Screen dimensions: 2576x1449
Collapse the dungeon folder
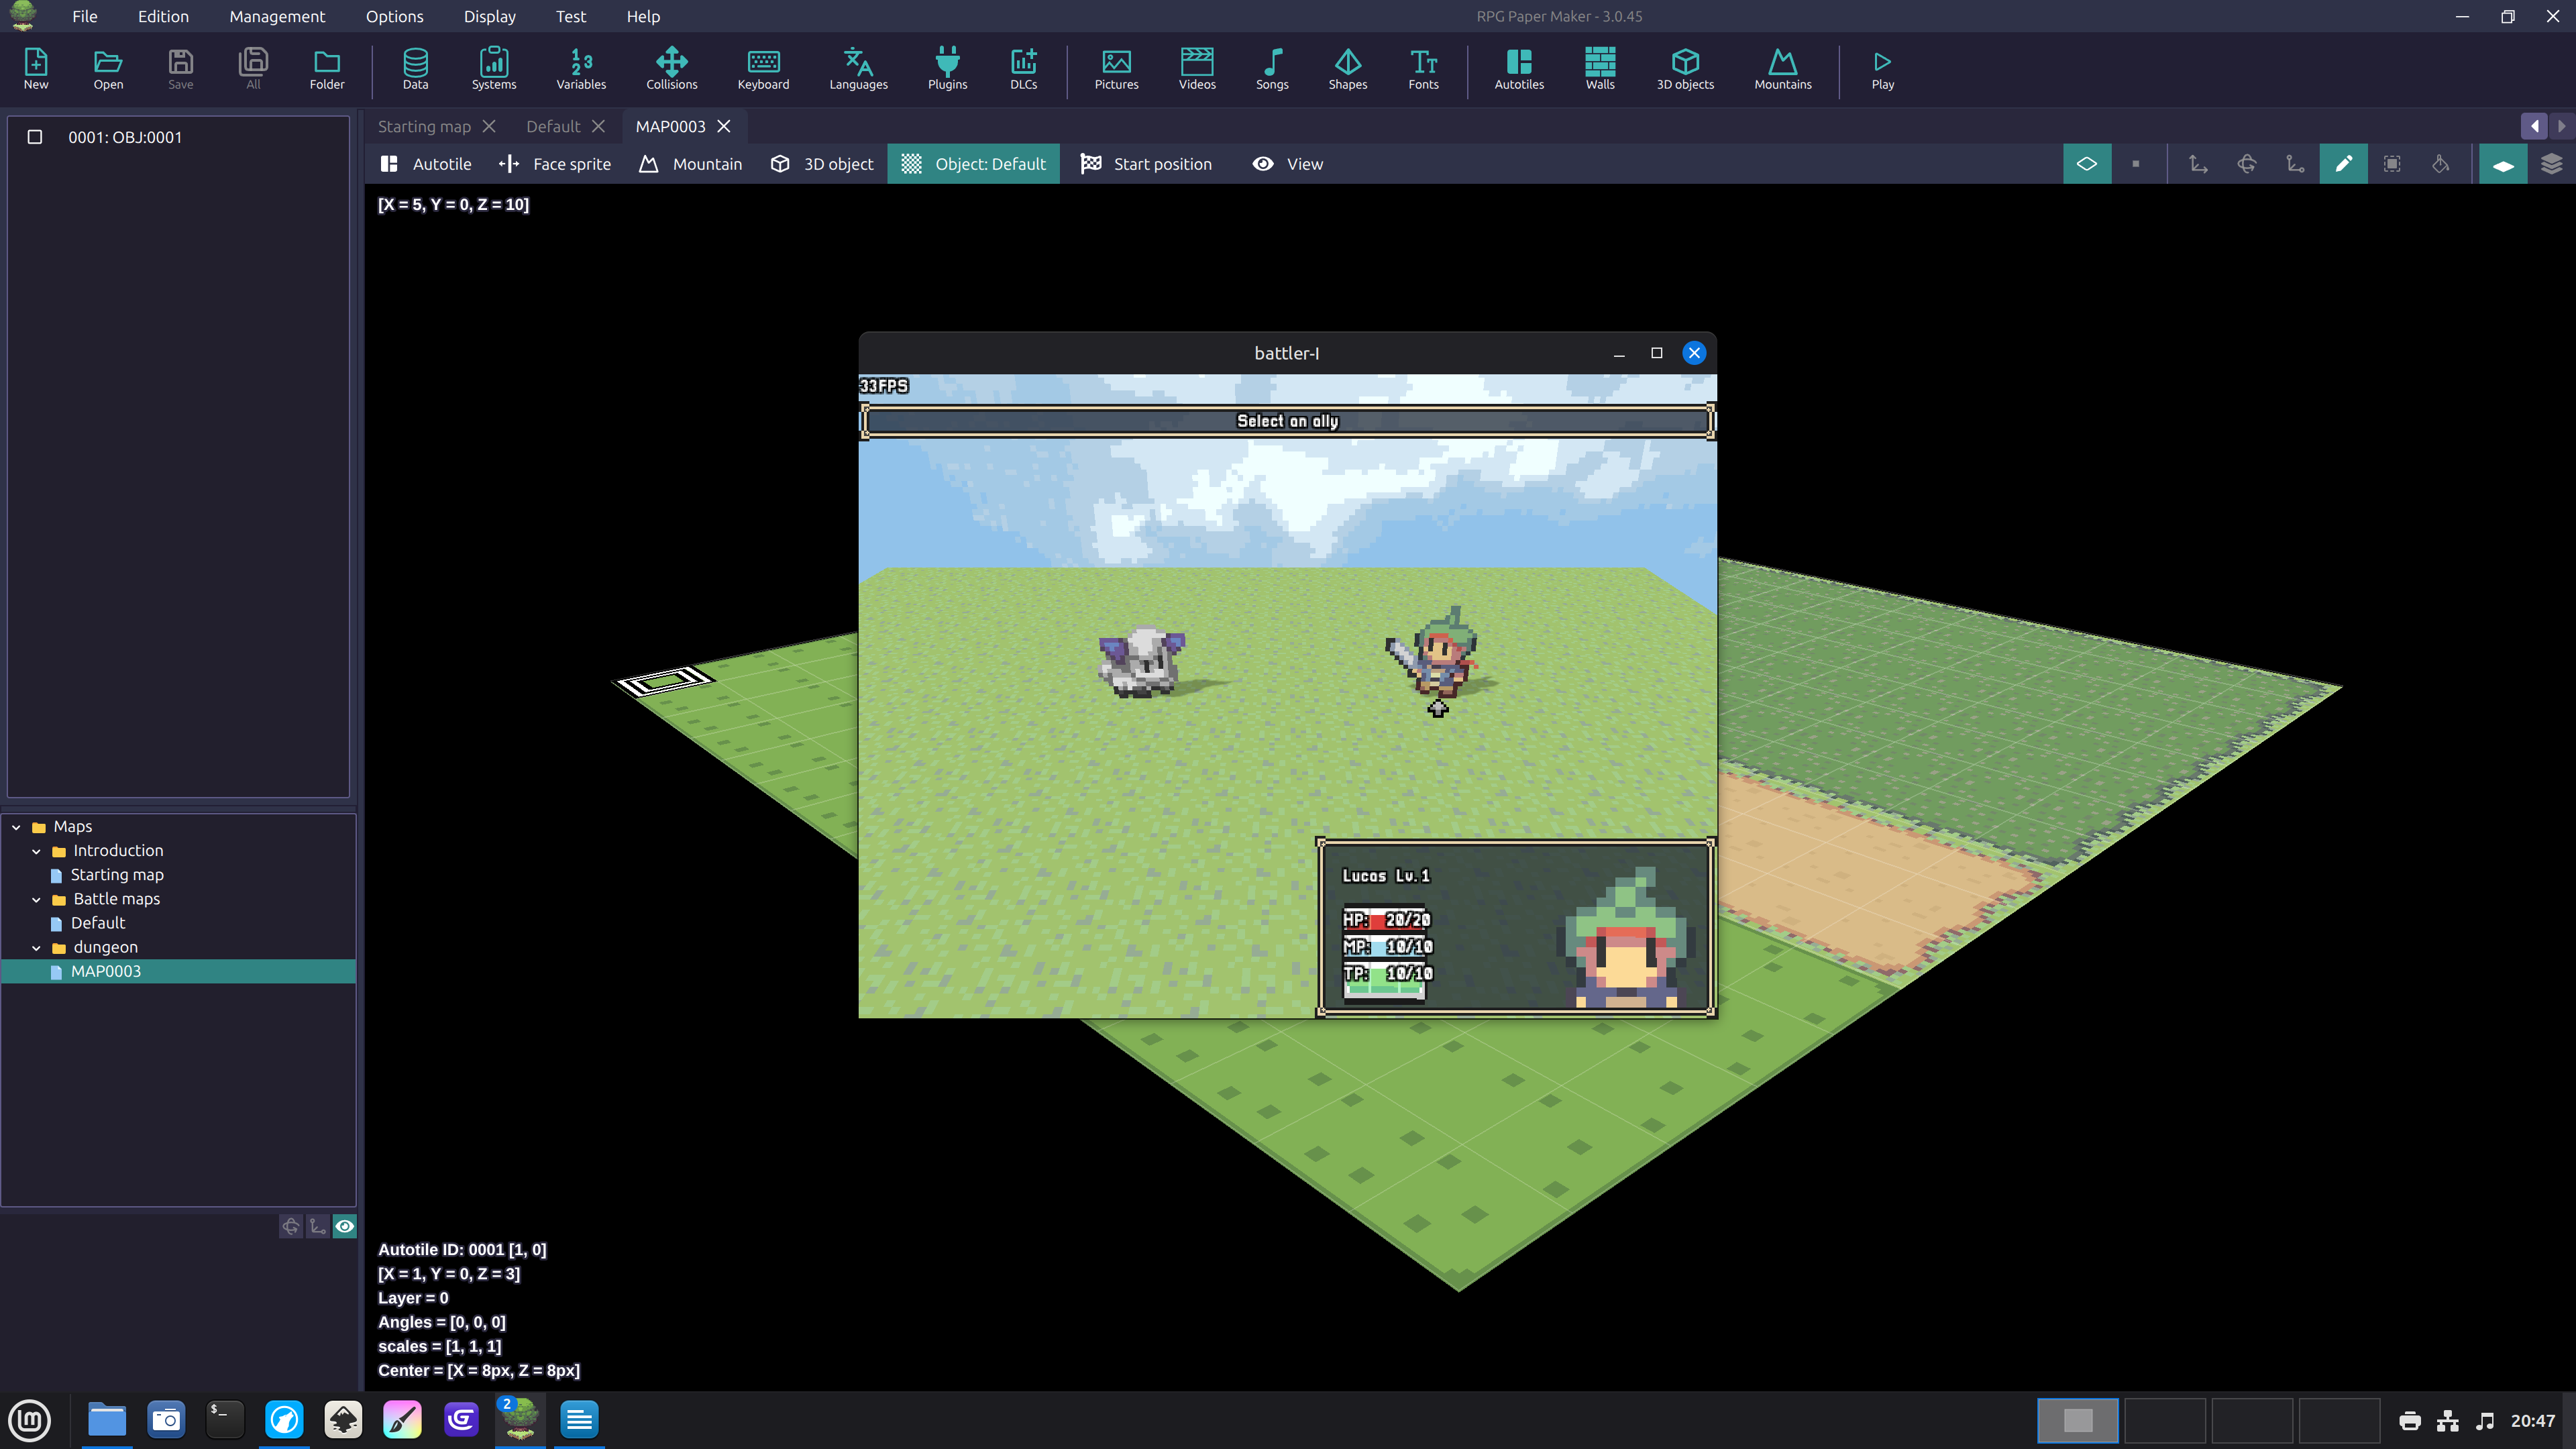(36, 948)
